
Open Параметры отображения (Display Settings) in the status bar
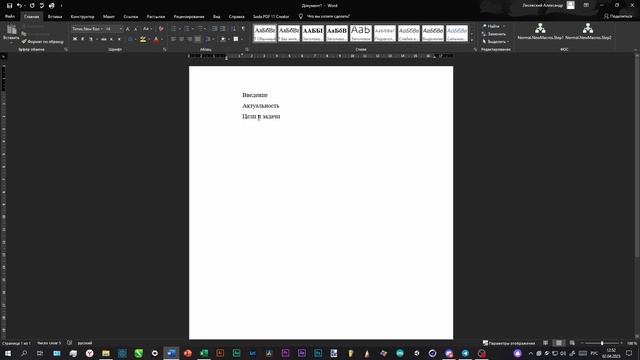pyautogui.click(x=509, y=343)
